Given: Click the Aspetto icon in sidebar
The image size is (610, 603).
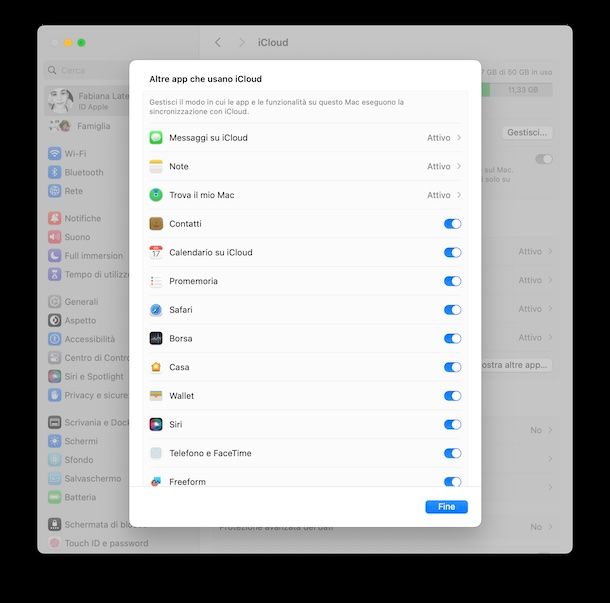Looking at the screenshot, I should 54,320.
